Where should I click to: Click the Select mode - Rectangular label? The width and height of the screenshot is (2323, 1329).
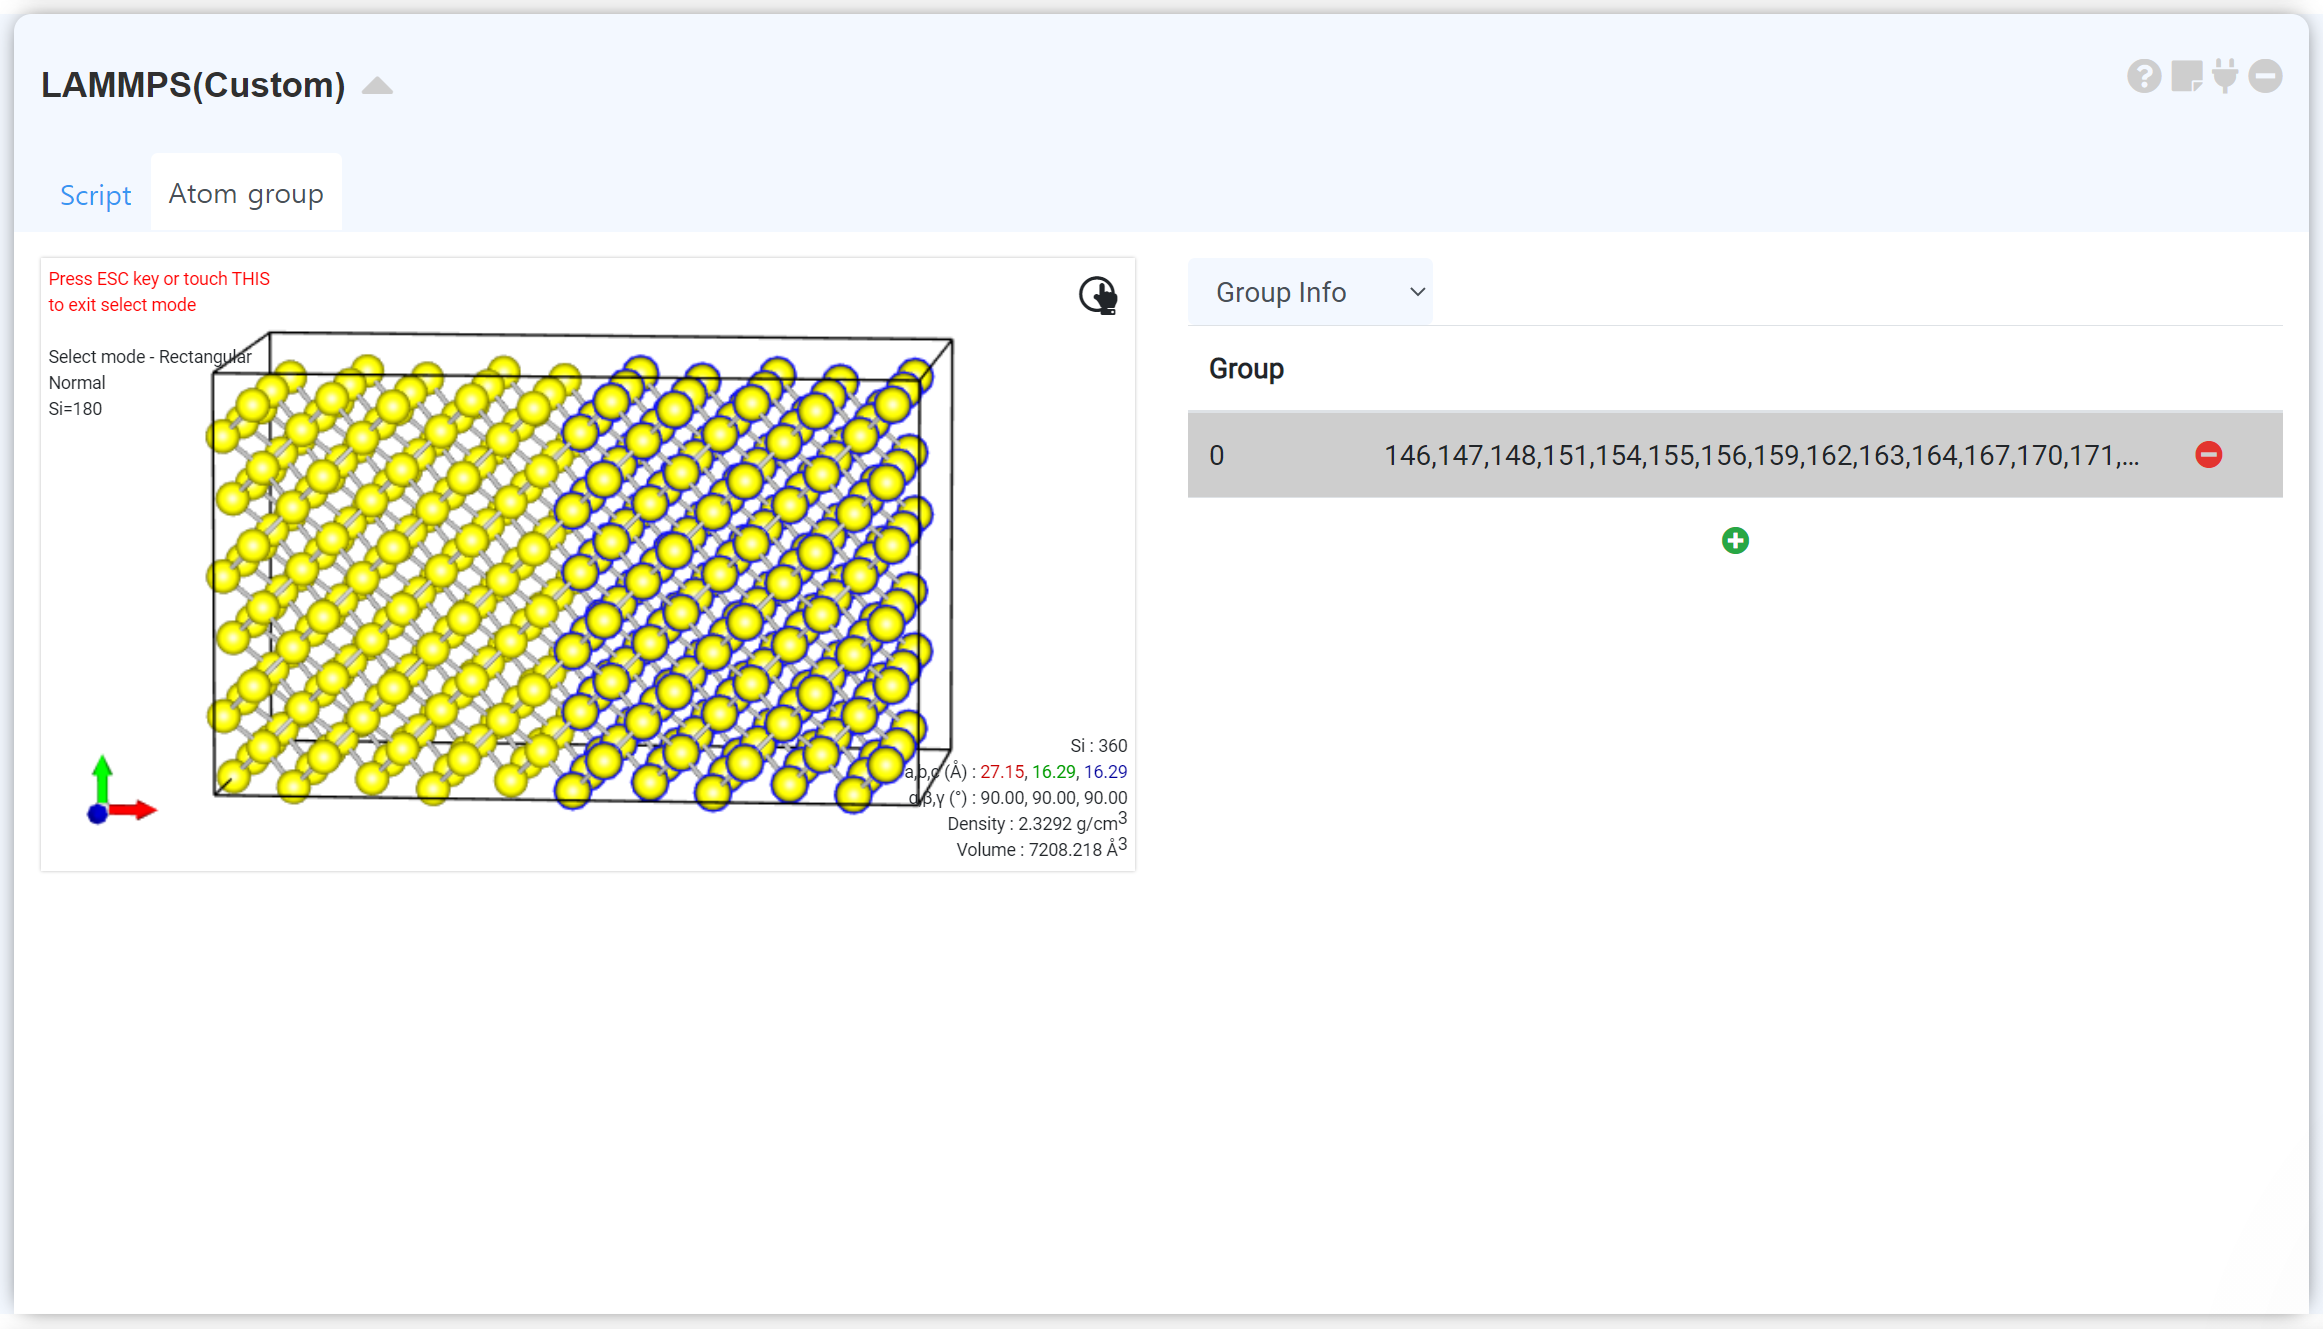[x=150, y=357]
